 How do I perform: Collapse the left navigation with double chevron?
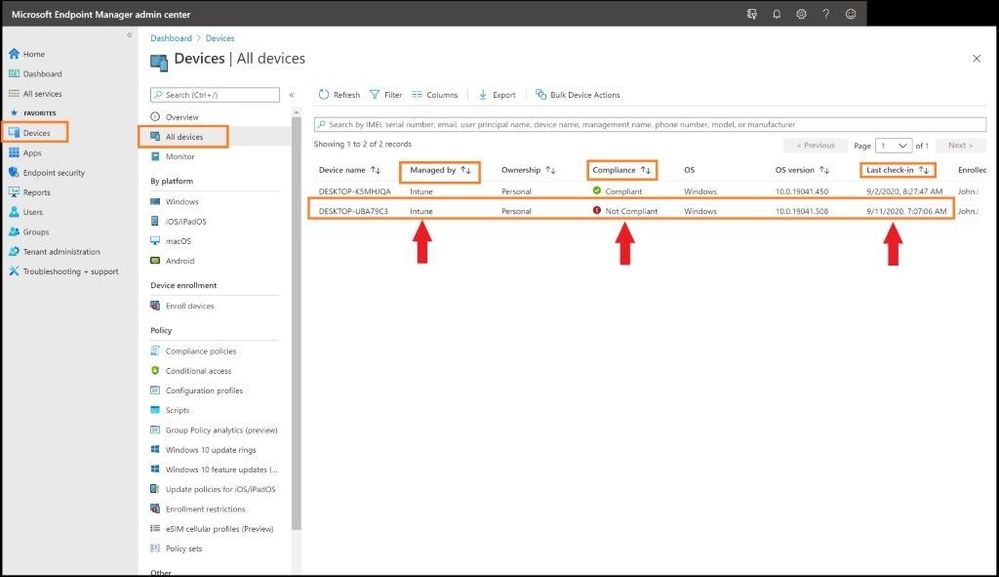point(129,35)
